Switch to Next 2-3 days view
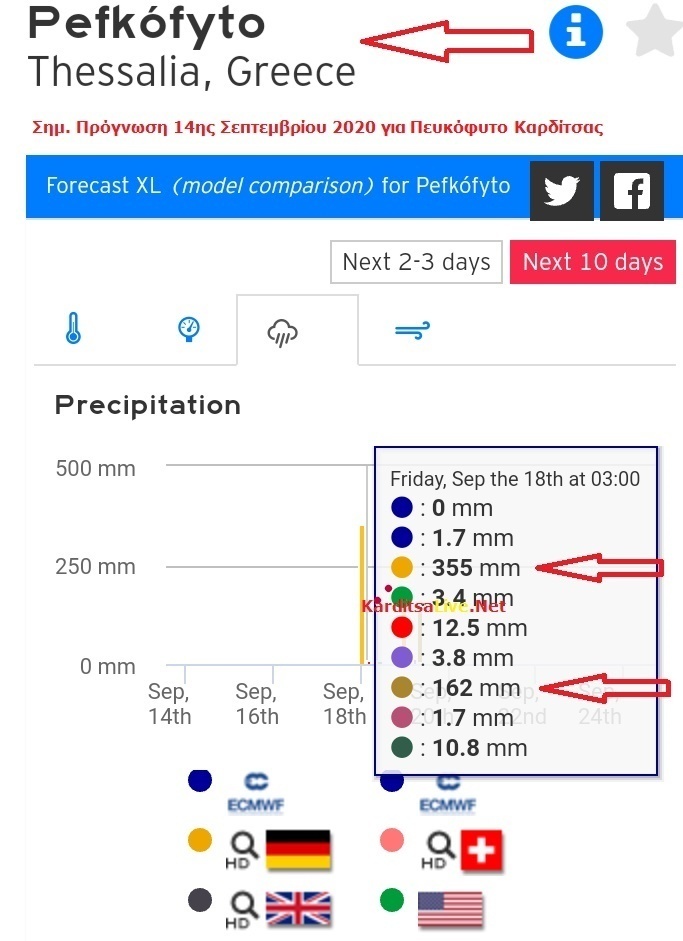 [x=417, y=262]
